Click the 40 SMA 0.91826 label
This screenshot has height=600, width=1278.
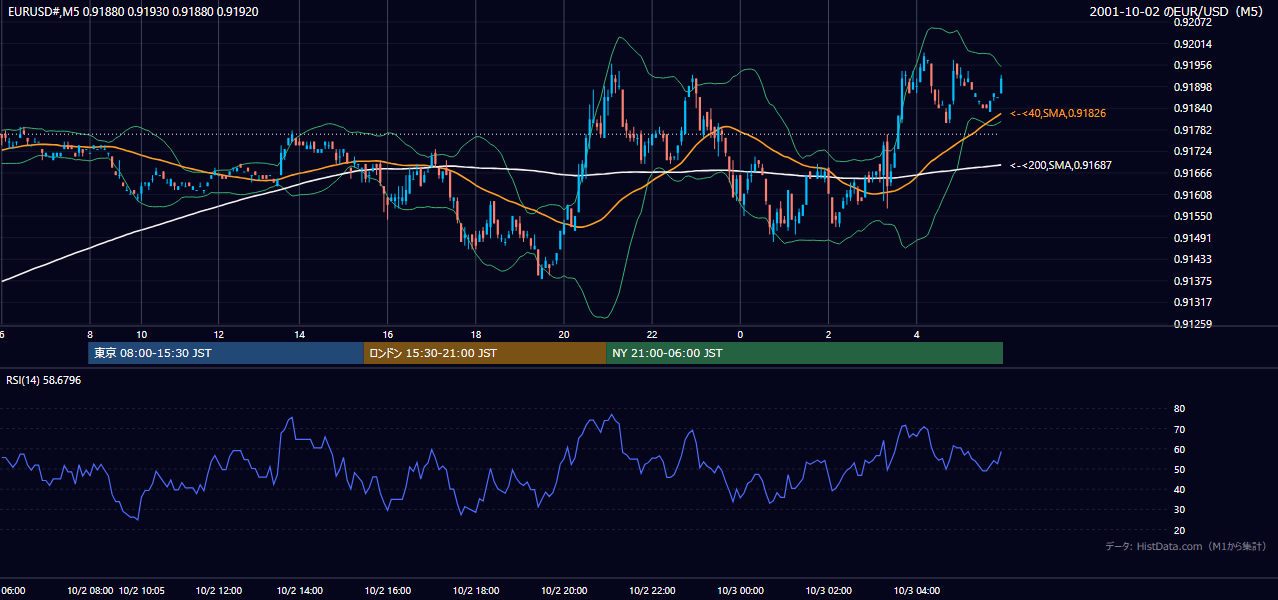1057,114
